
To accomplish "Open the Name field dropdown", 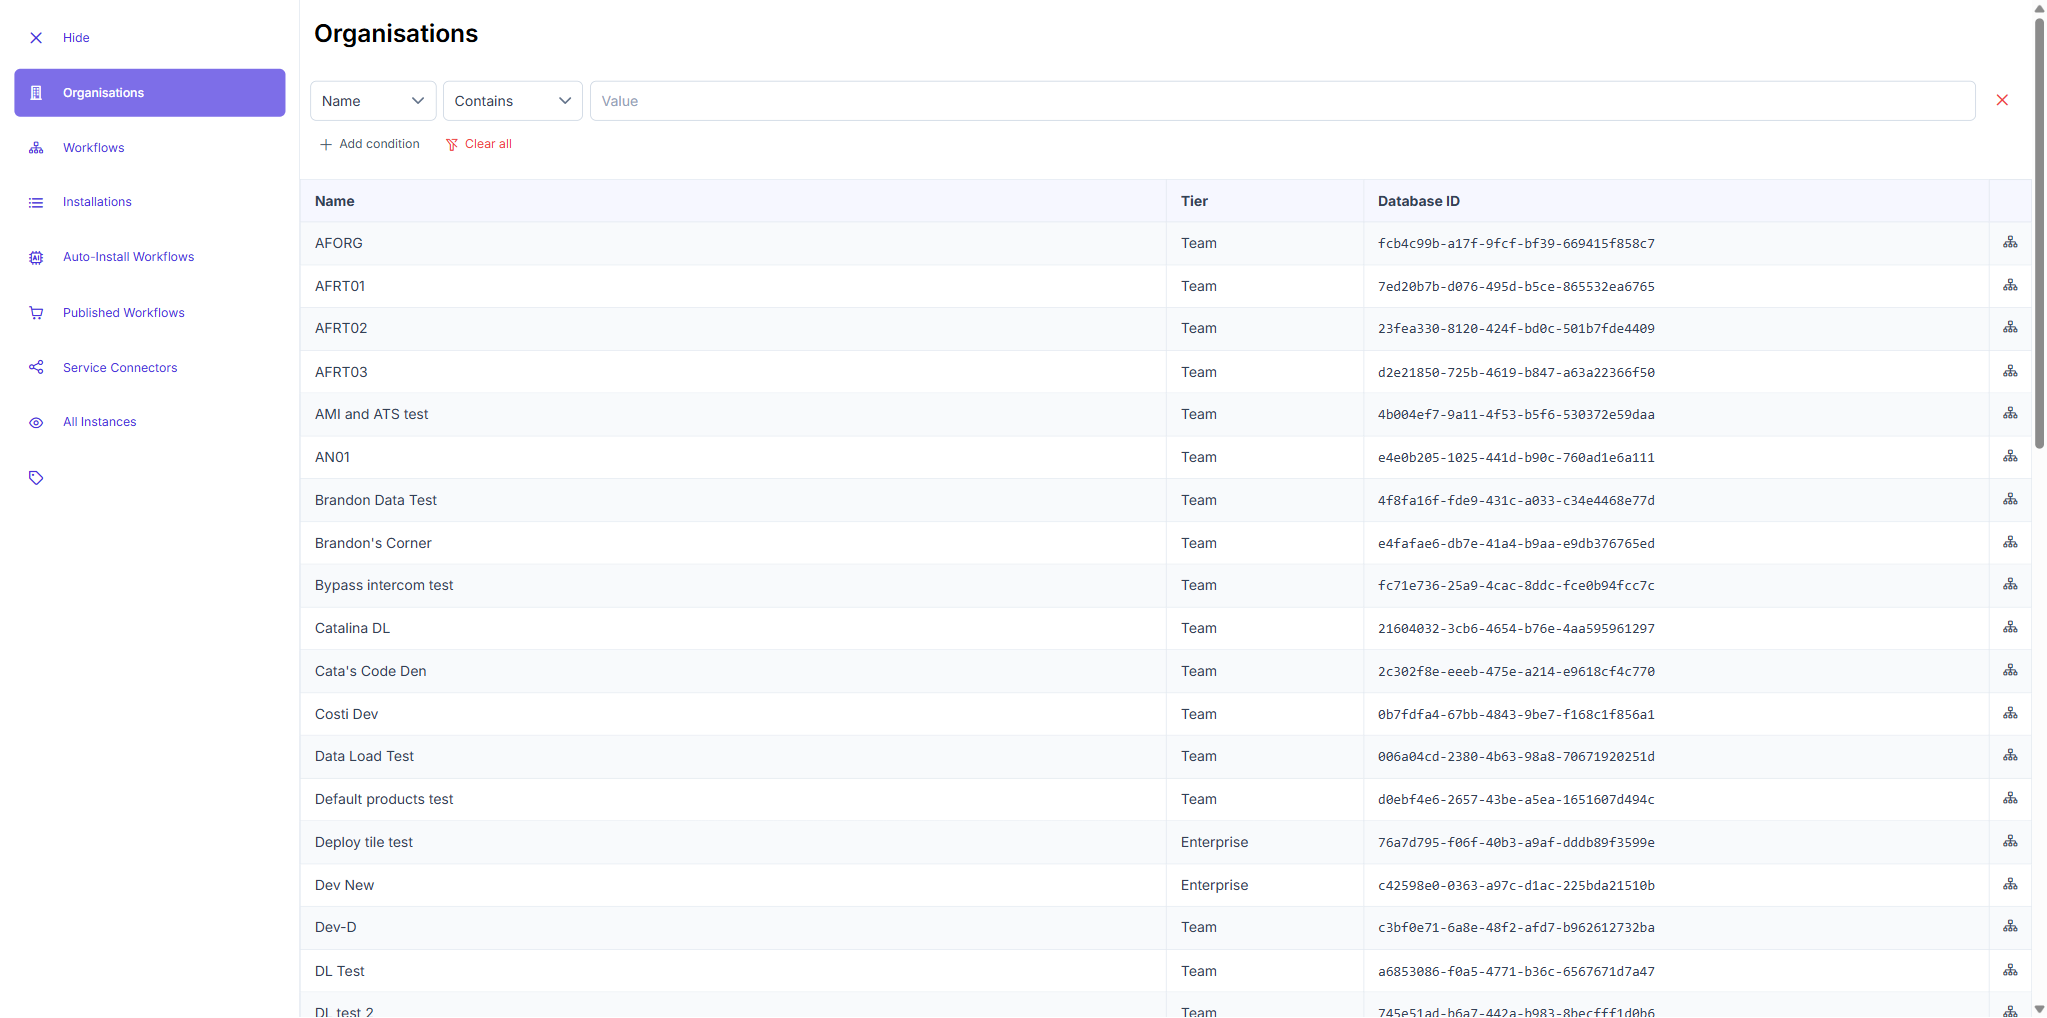I will pos(373,101).
